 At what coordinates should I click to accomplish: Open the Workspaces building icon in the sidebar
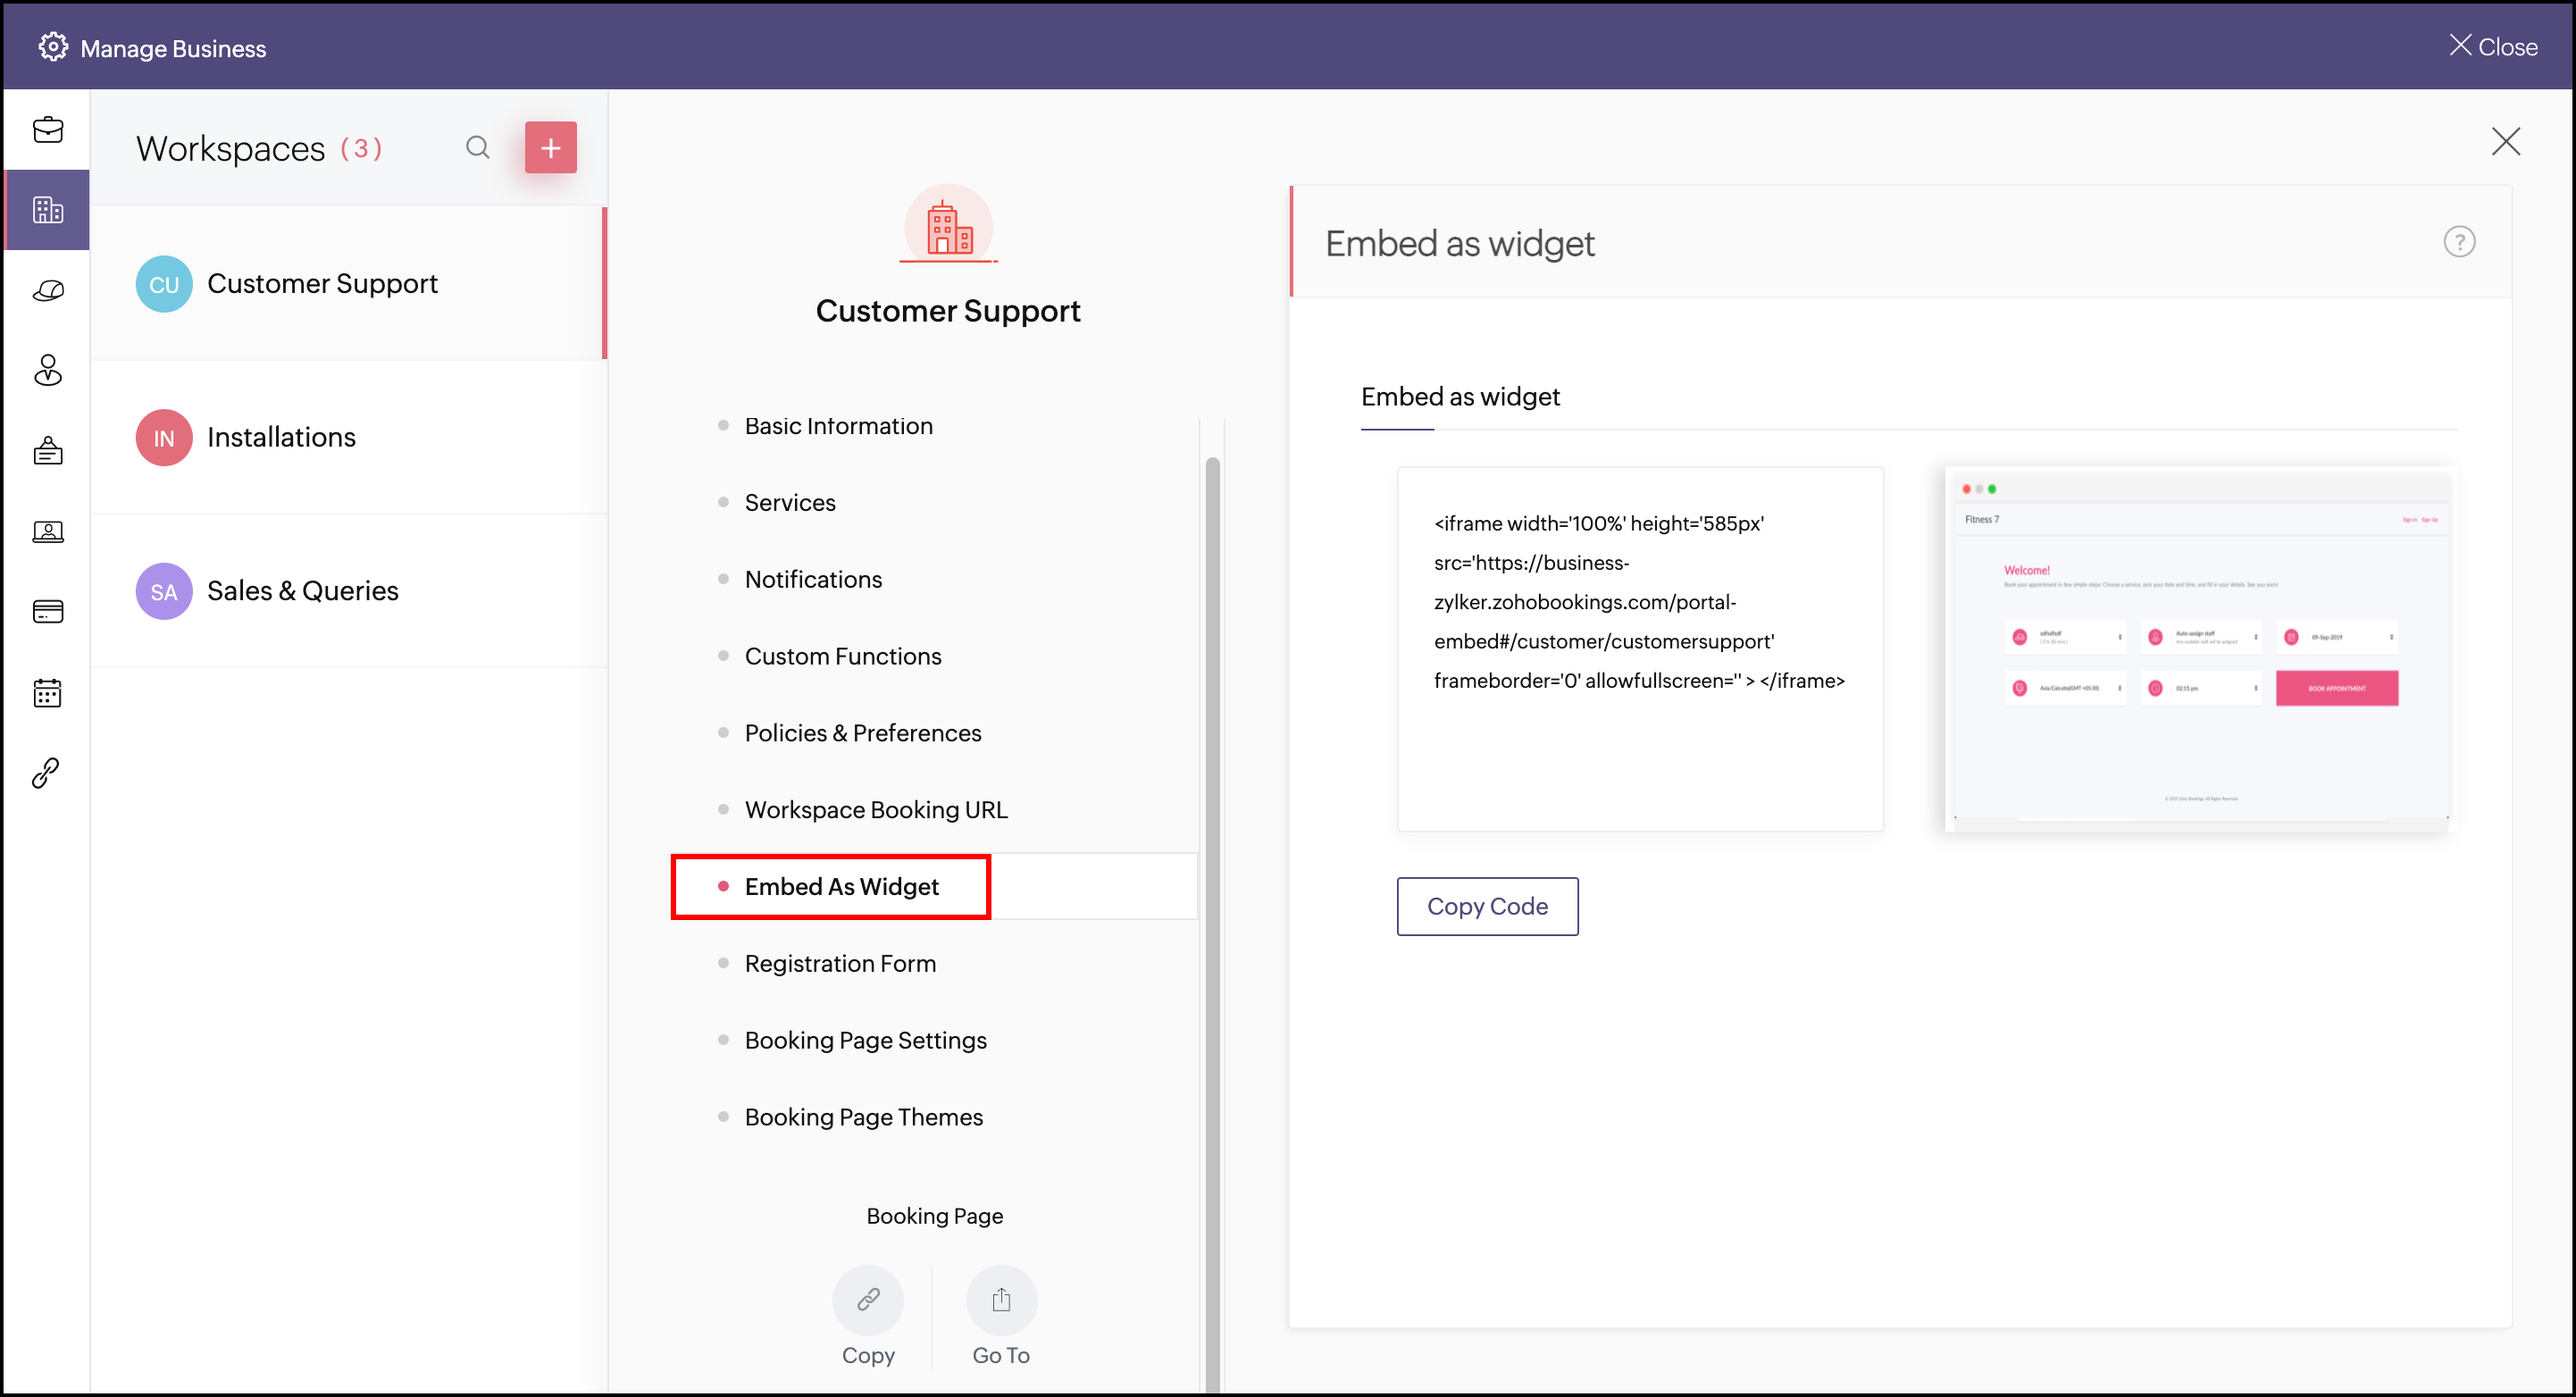(48, 210)
